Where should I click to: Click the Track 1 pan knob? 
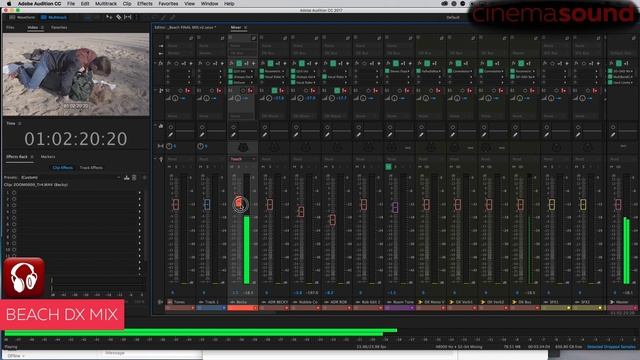click(x=200, y=146)
